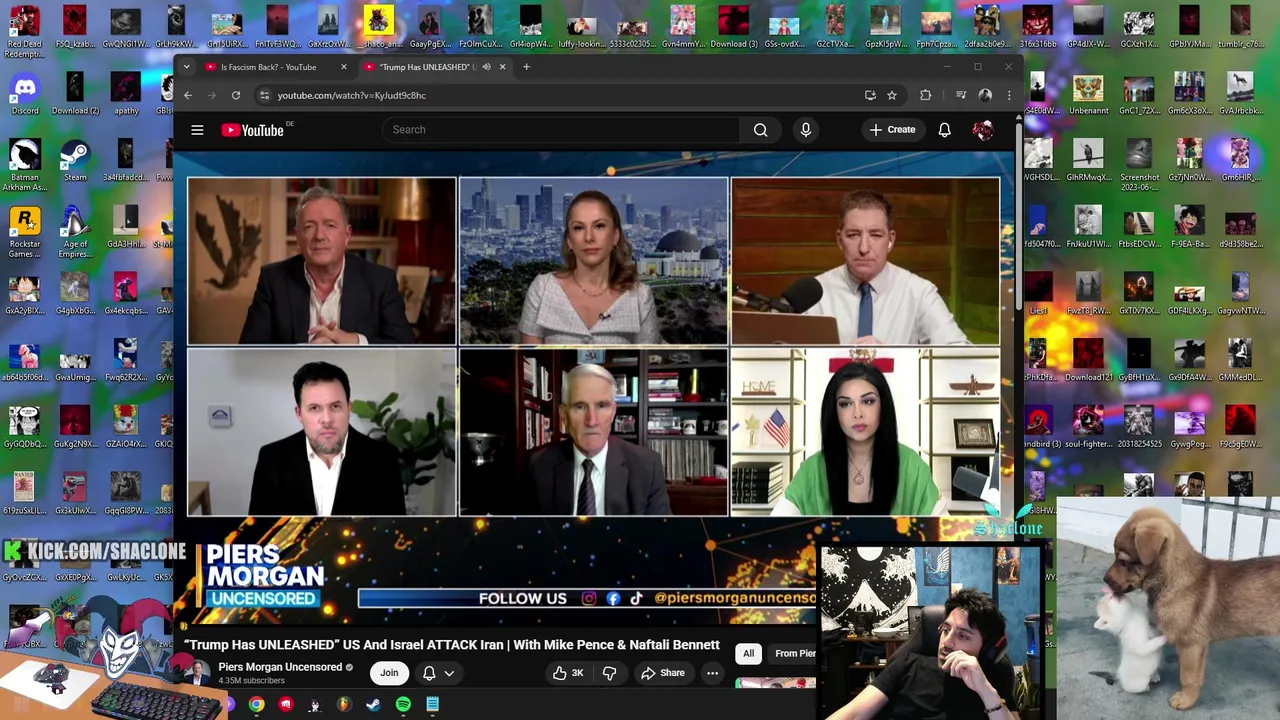Click inside the YouTube search box
Screen dimensions: 1280x720
pyautogui.click(x=561, y=130)
